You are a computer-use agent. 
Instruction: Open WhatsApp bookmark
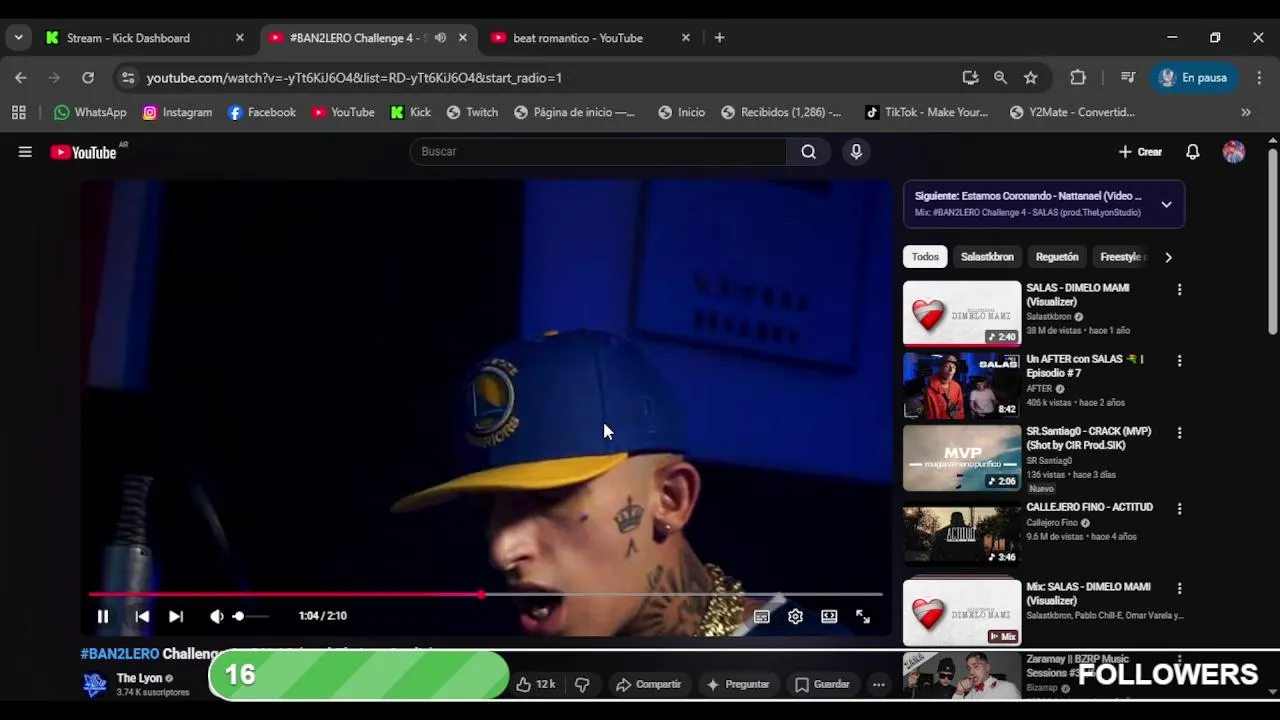[x=90, y=112]
